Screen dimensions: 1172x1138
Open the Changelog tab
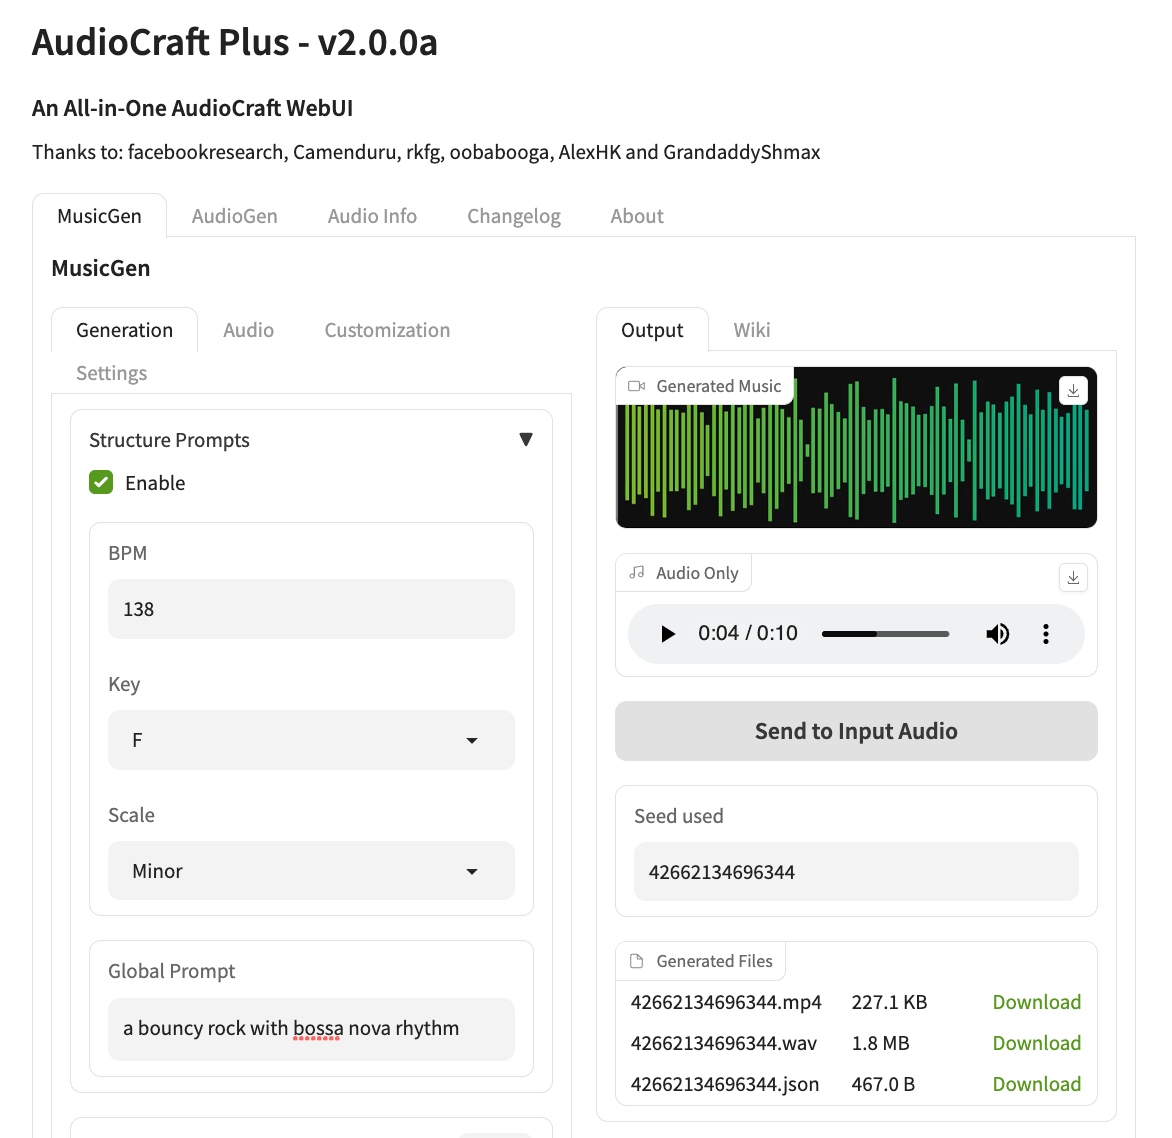(514, 216)
